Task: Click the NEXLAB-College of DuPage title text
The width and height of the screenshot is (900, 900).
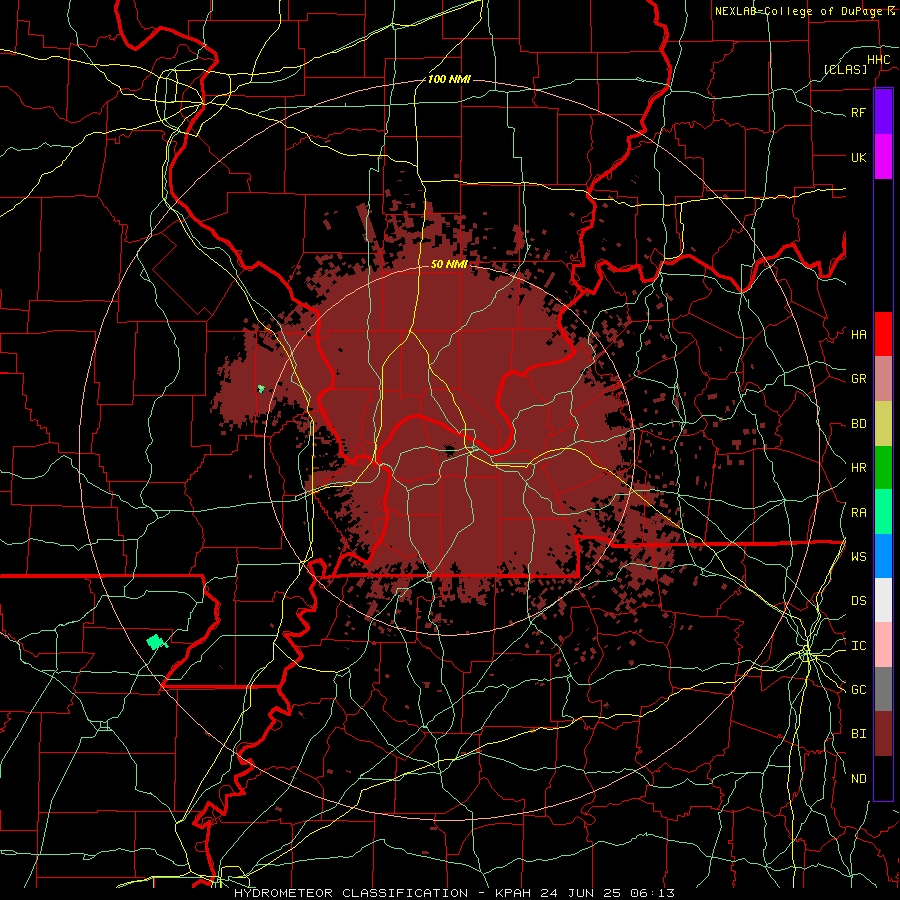Action: pos(801,11)
